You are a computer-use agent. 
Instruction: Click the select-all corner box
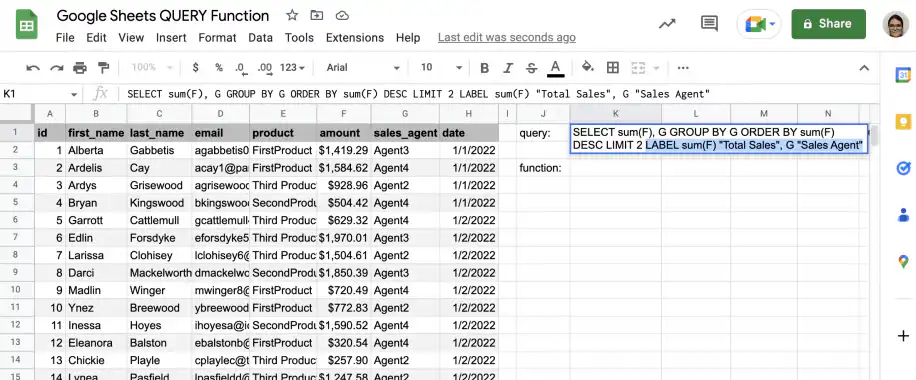16,113
